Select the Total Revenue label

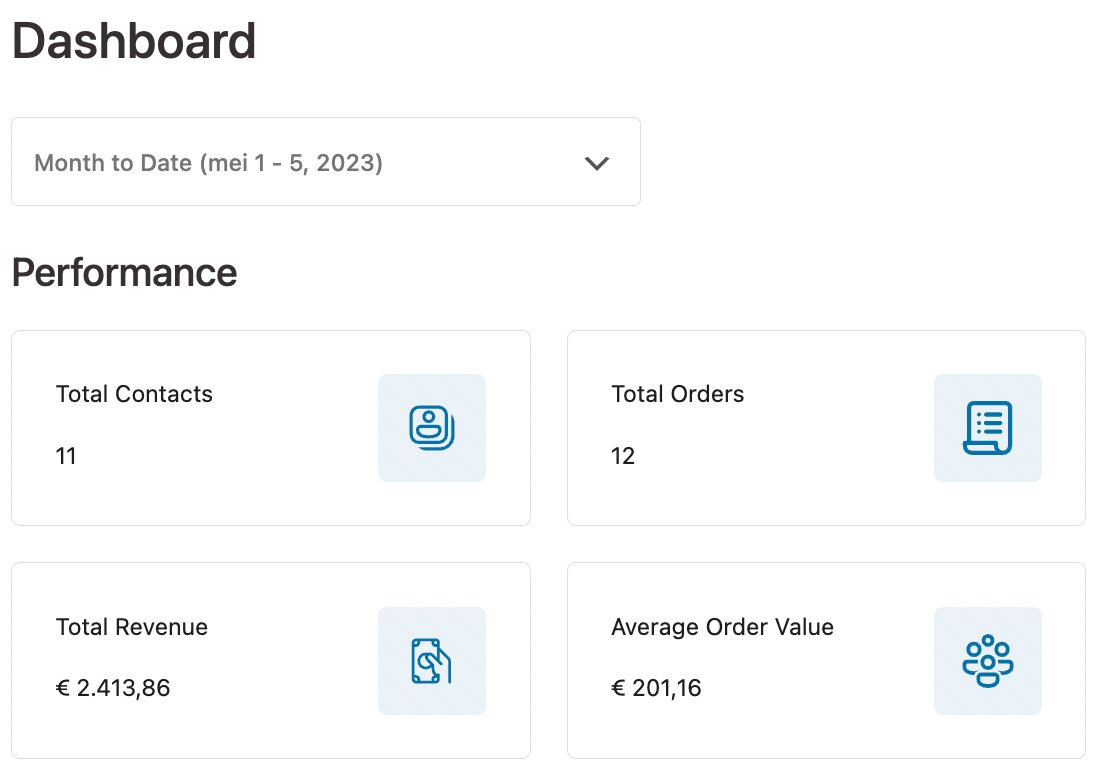pos(132,627)
